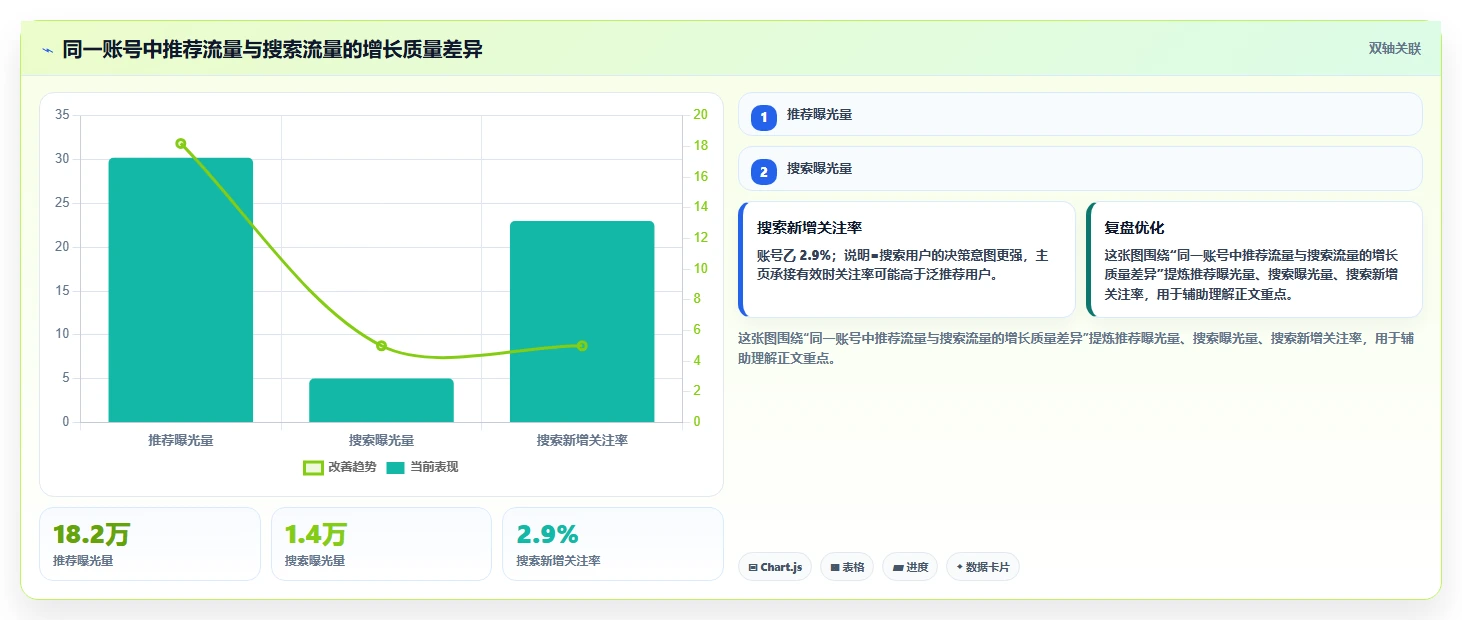Select the 搜索新增关注率 bar in the chart

point(582,321)
